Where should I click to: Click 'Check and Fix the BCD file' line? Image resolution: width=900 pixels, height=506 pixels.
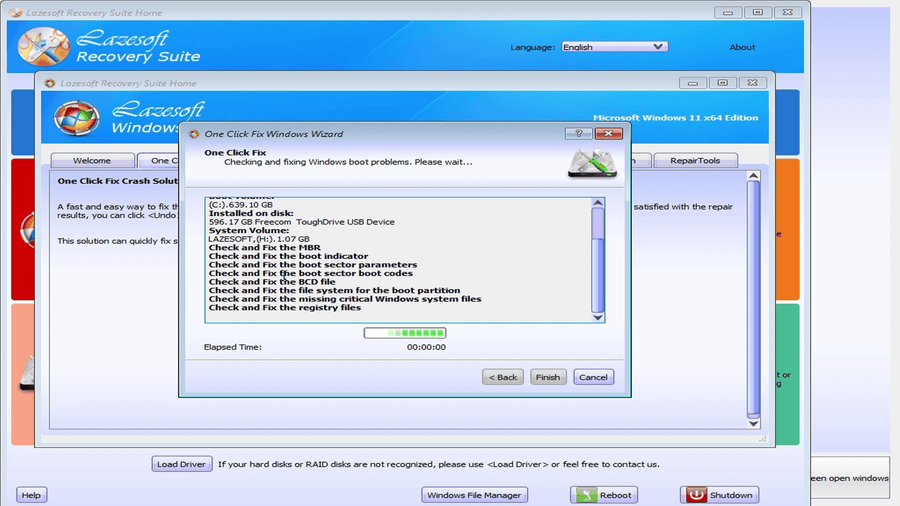(272, 282)
